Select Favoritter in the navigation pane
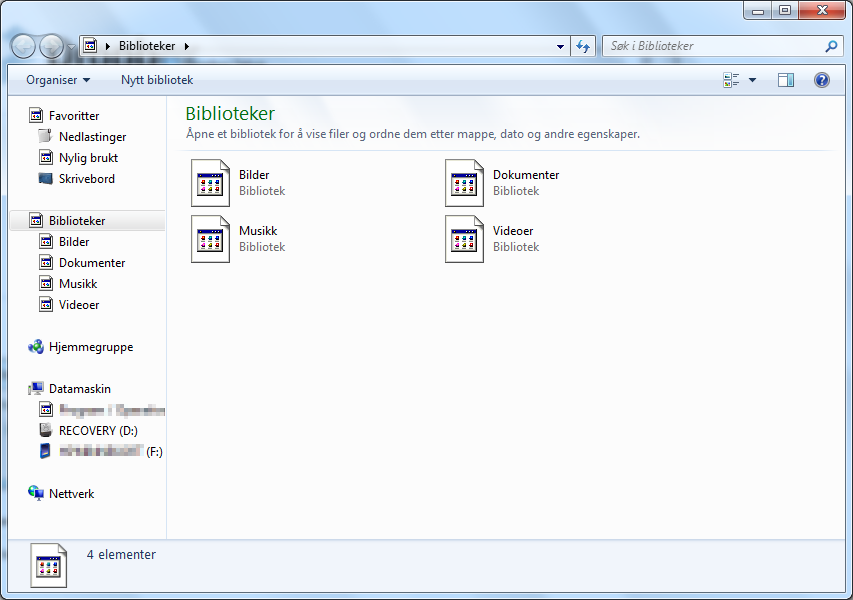 click(x=74, y=116)
